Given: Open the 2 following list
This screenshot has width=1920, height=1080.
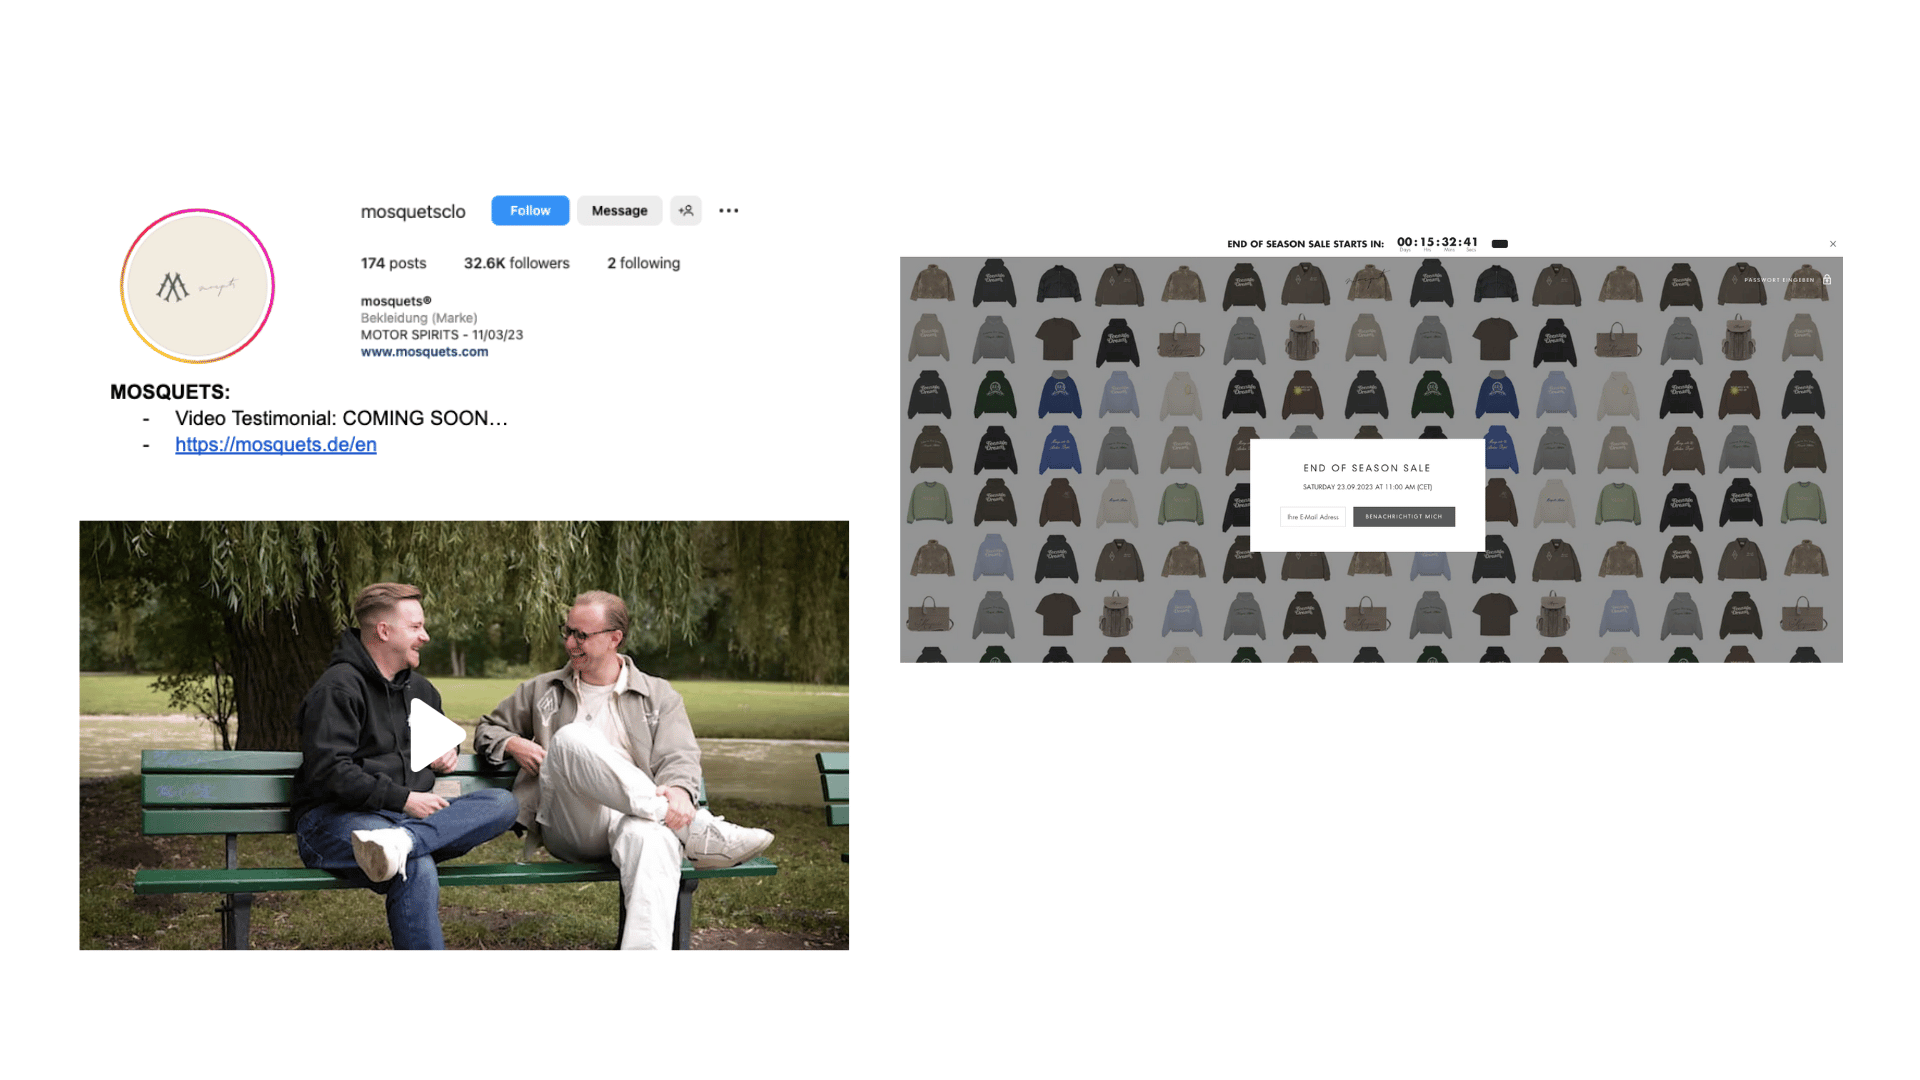Looking at the screenshot, I should pyautogui.click(x=643, y=263).
